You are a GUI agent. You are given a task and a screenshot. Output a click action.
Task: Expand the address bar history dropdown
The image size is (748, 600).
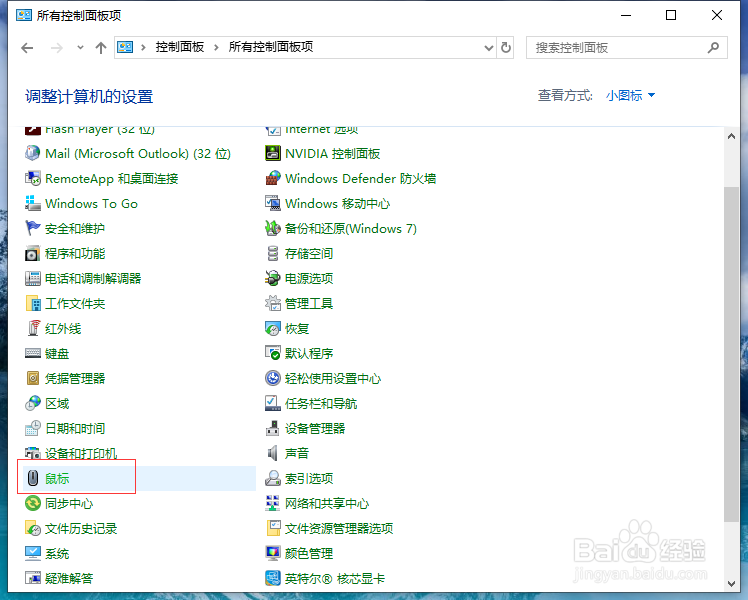click(488, 48)
